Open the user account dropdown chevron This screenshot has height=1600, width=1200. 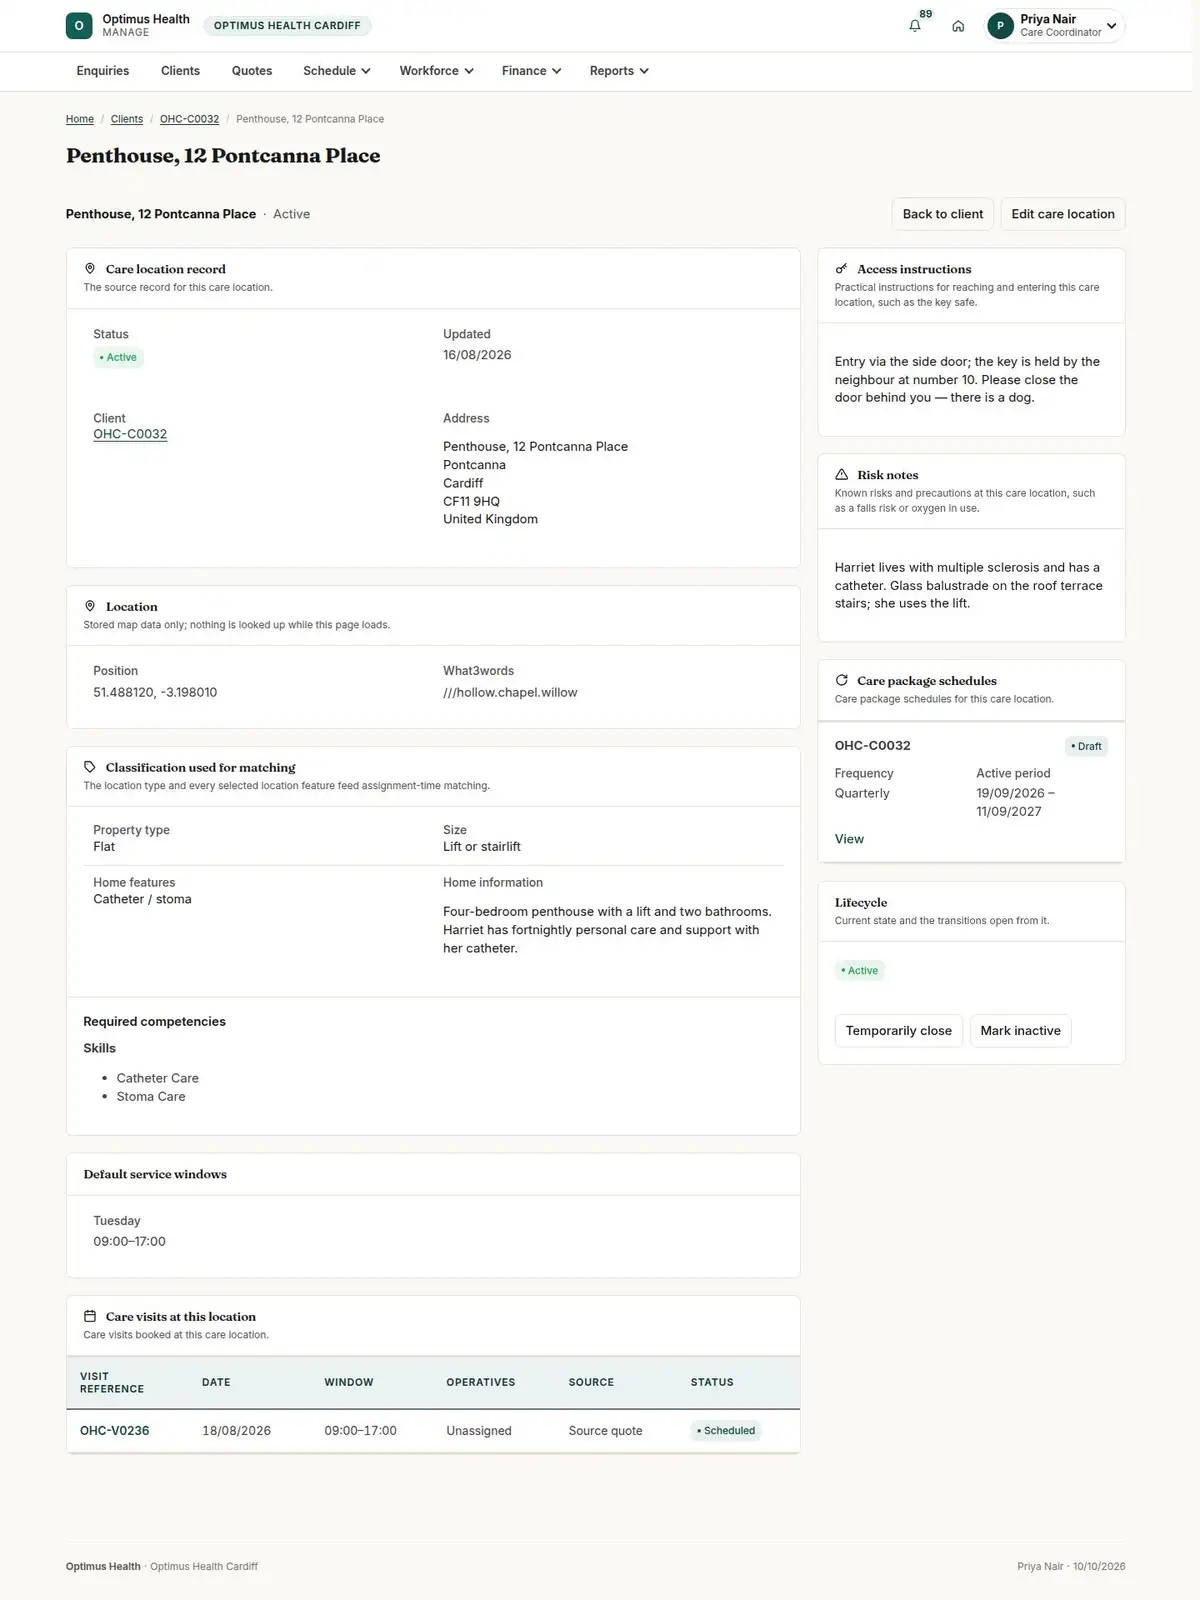[1111, 26]
